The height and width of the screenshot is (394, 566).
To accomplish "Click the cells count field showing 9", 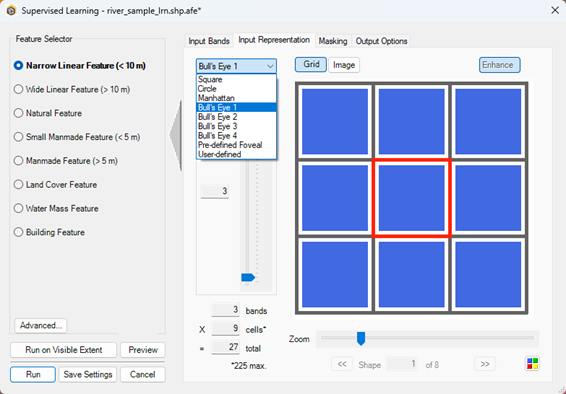I will (x=225, y=329).
